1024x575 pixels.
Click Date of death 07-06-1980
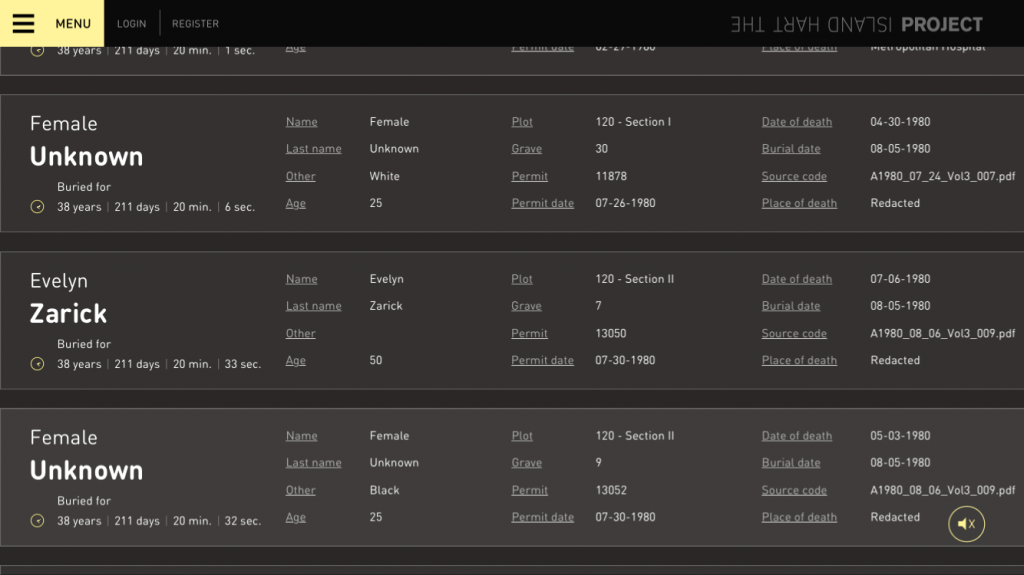click(900, 279)
